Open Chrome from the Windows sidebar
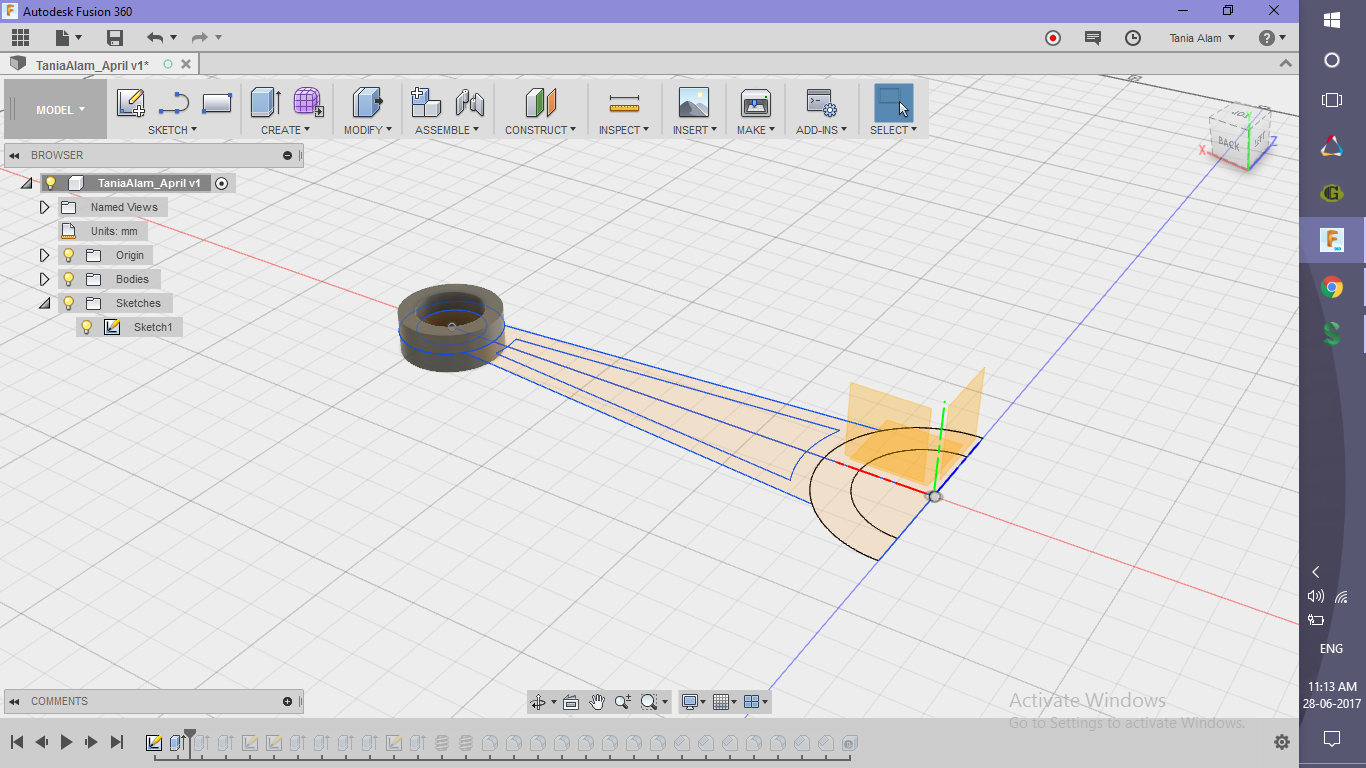The height and width of the screenshot is (768, 1366). coord(1331,288)
